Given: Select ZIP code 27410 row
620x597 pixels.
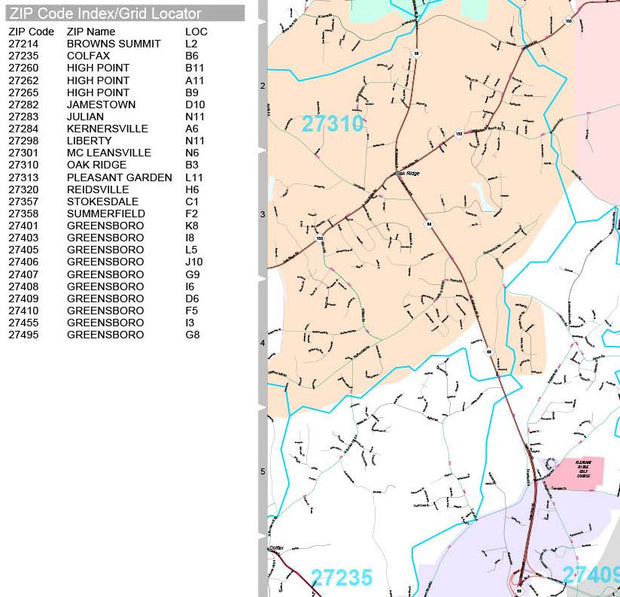Looking at the screenshot, I should (103, 310).
